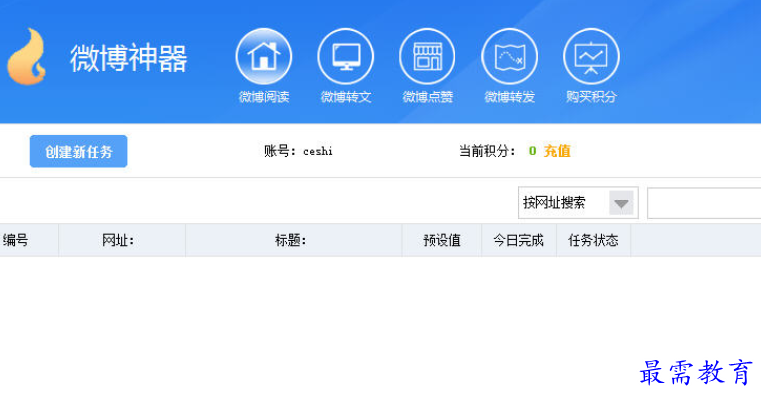This screenshot has height=404, width=761.
Task: Click the 编号 column header
Action: tap(29, 240)
